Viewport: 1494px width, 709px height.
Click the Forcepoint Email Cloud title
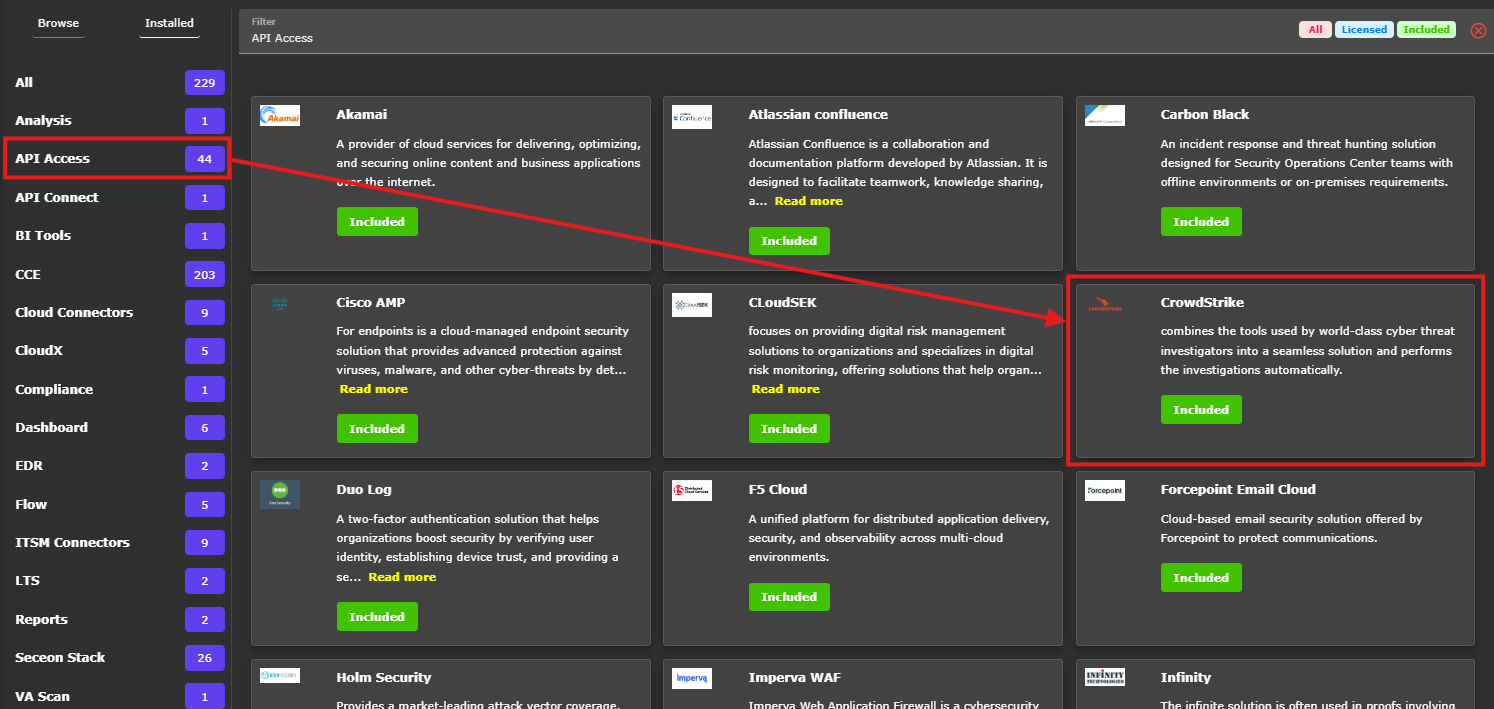coord(1238,489)
